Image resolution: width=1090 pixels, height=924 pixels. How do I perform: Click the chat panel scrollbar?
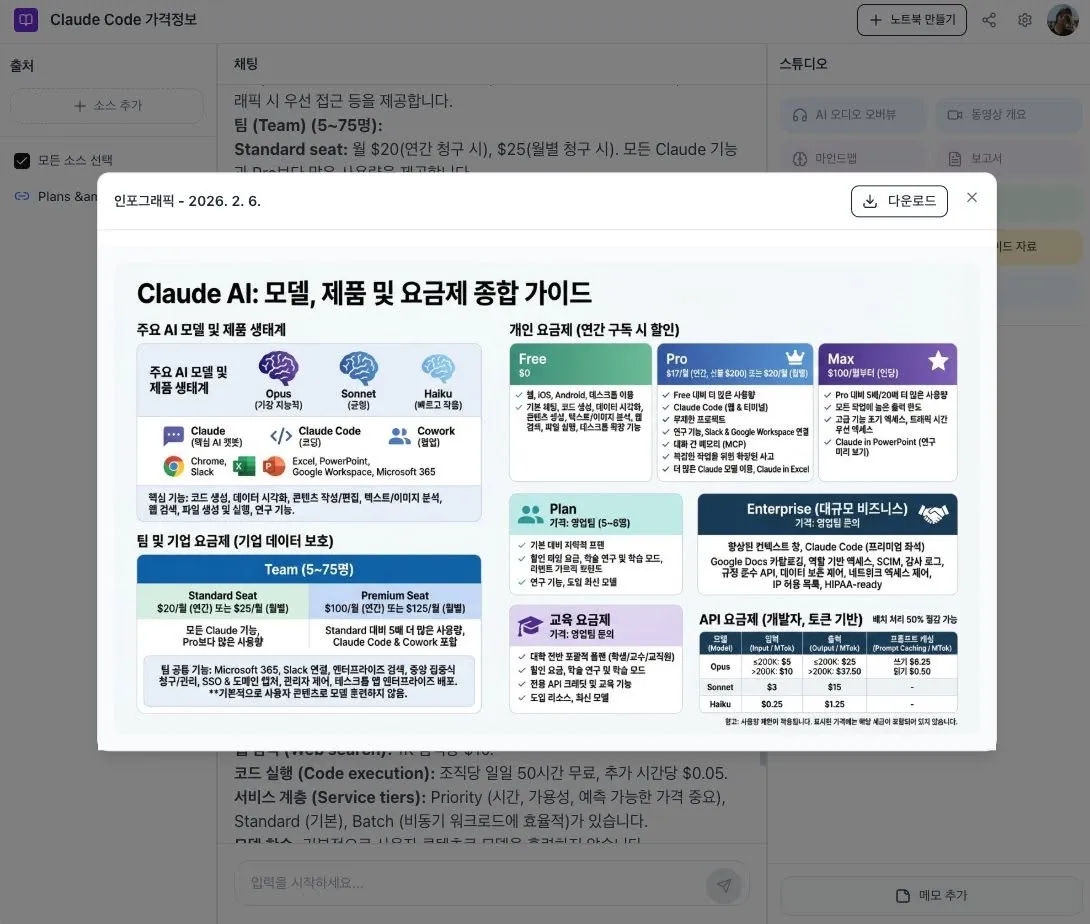pos(763,758)
